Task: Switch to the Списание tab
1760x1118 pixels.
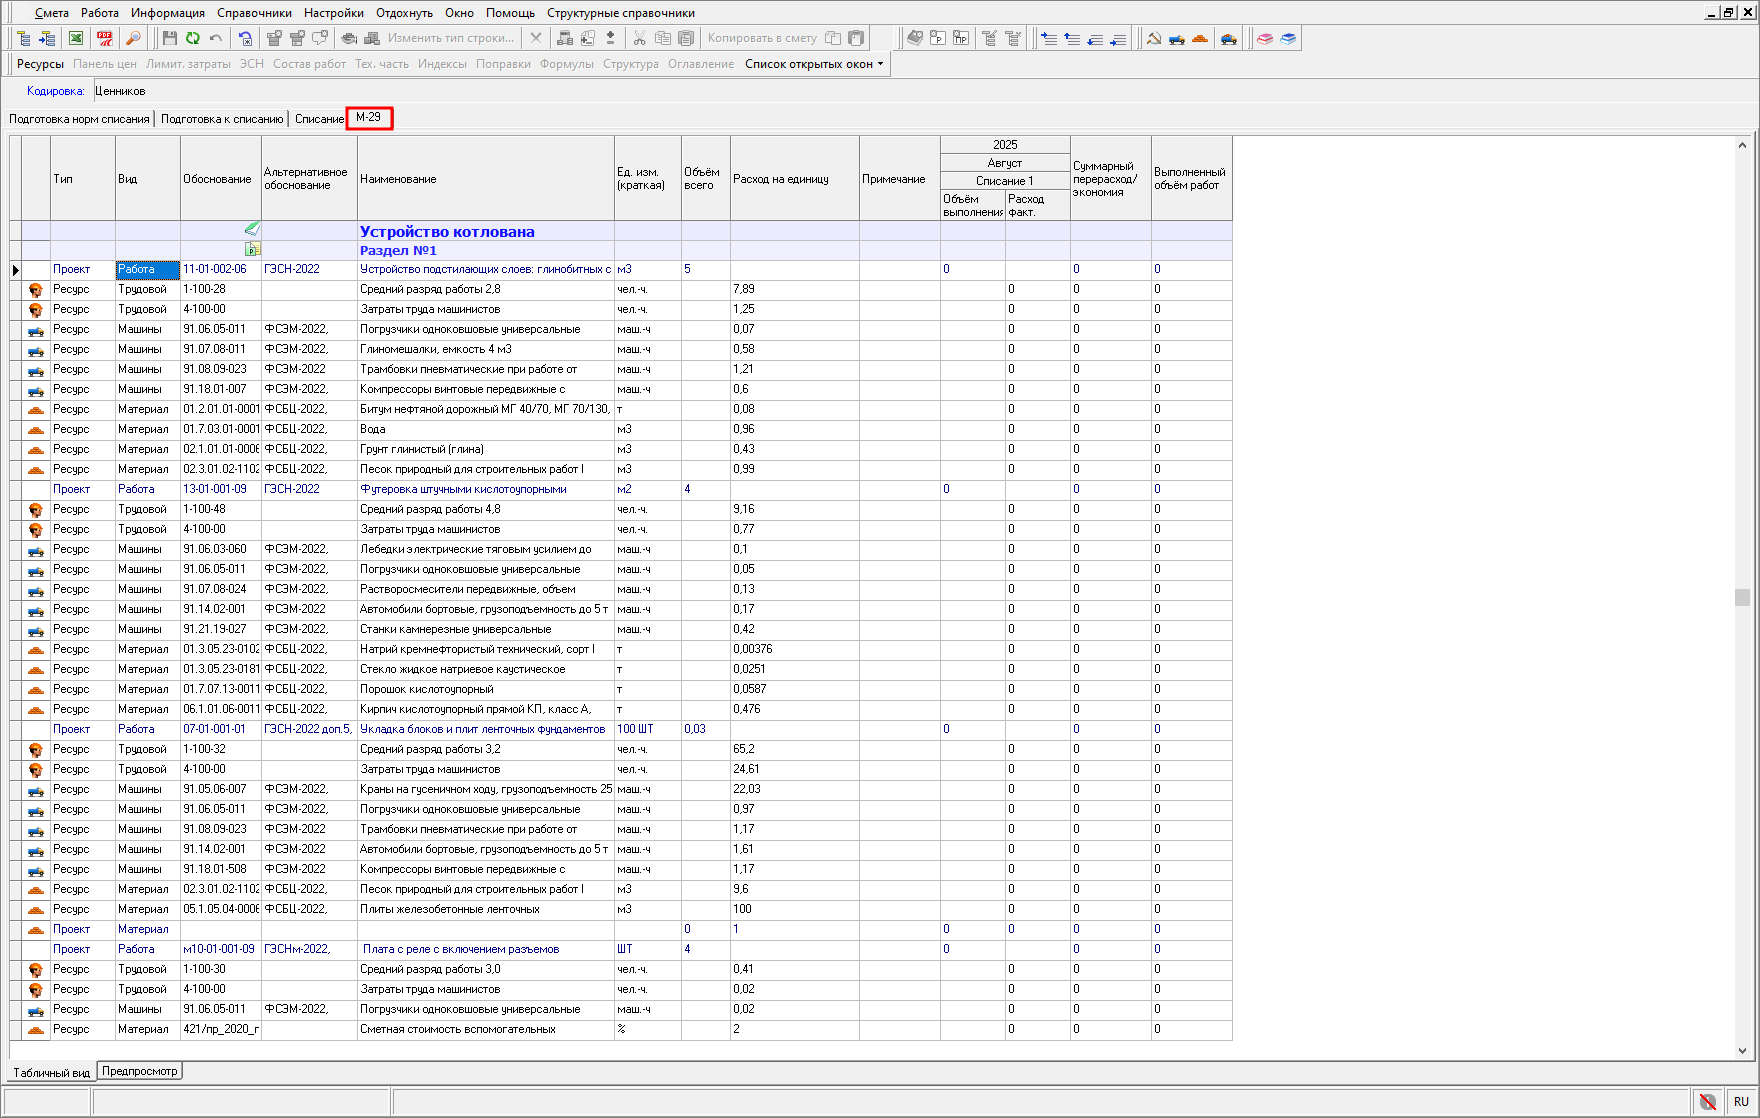Action: [319, 119]
